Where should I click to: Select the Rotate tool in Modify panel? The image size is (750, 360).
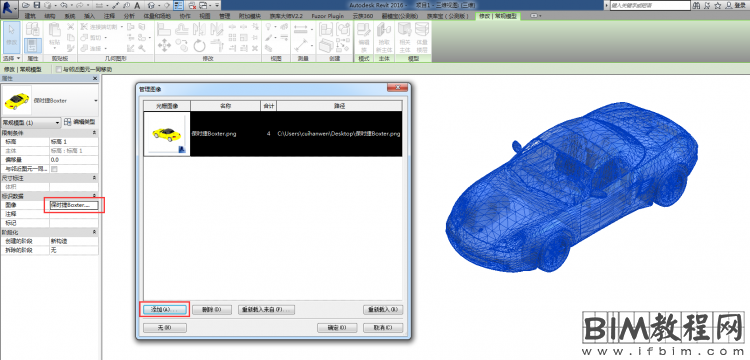[199, 46]
